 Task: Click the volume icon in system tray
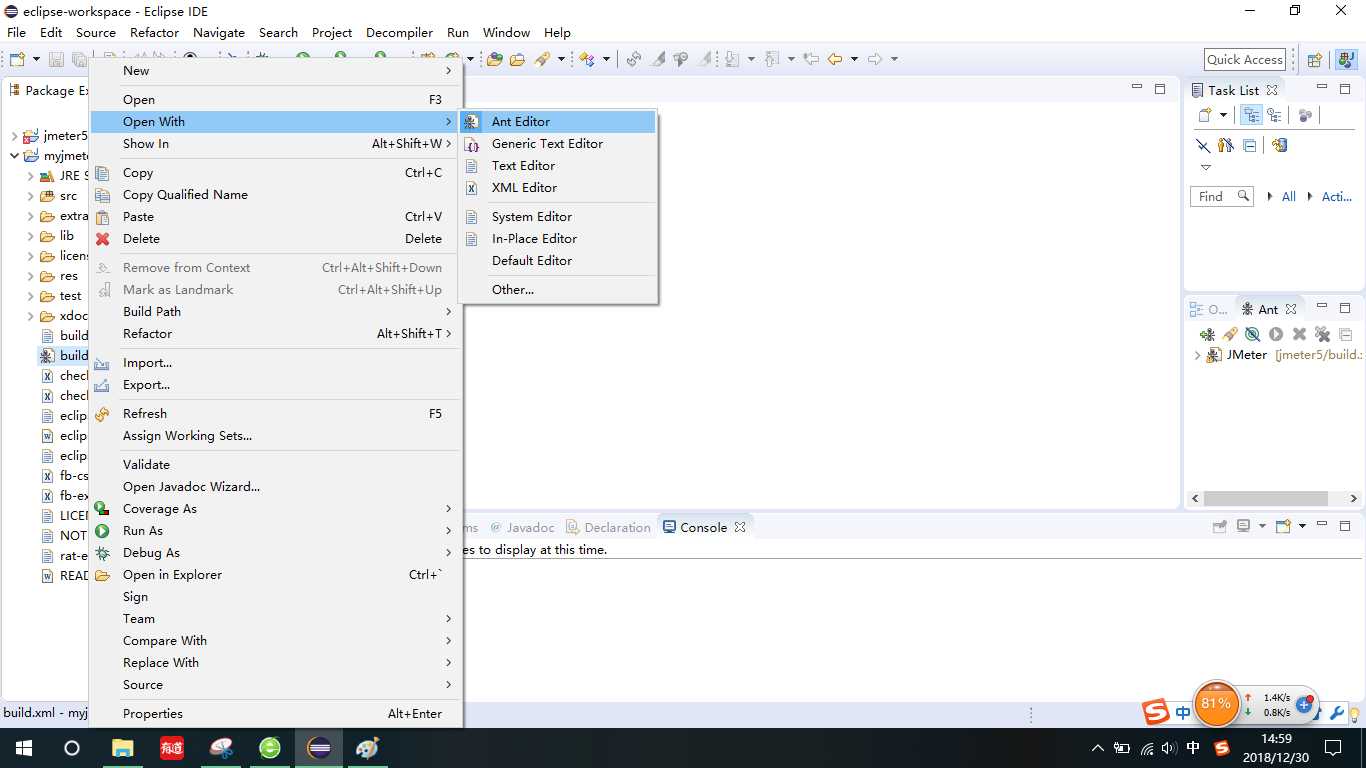tap(1169, 748)
